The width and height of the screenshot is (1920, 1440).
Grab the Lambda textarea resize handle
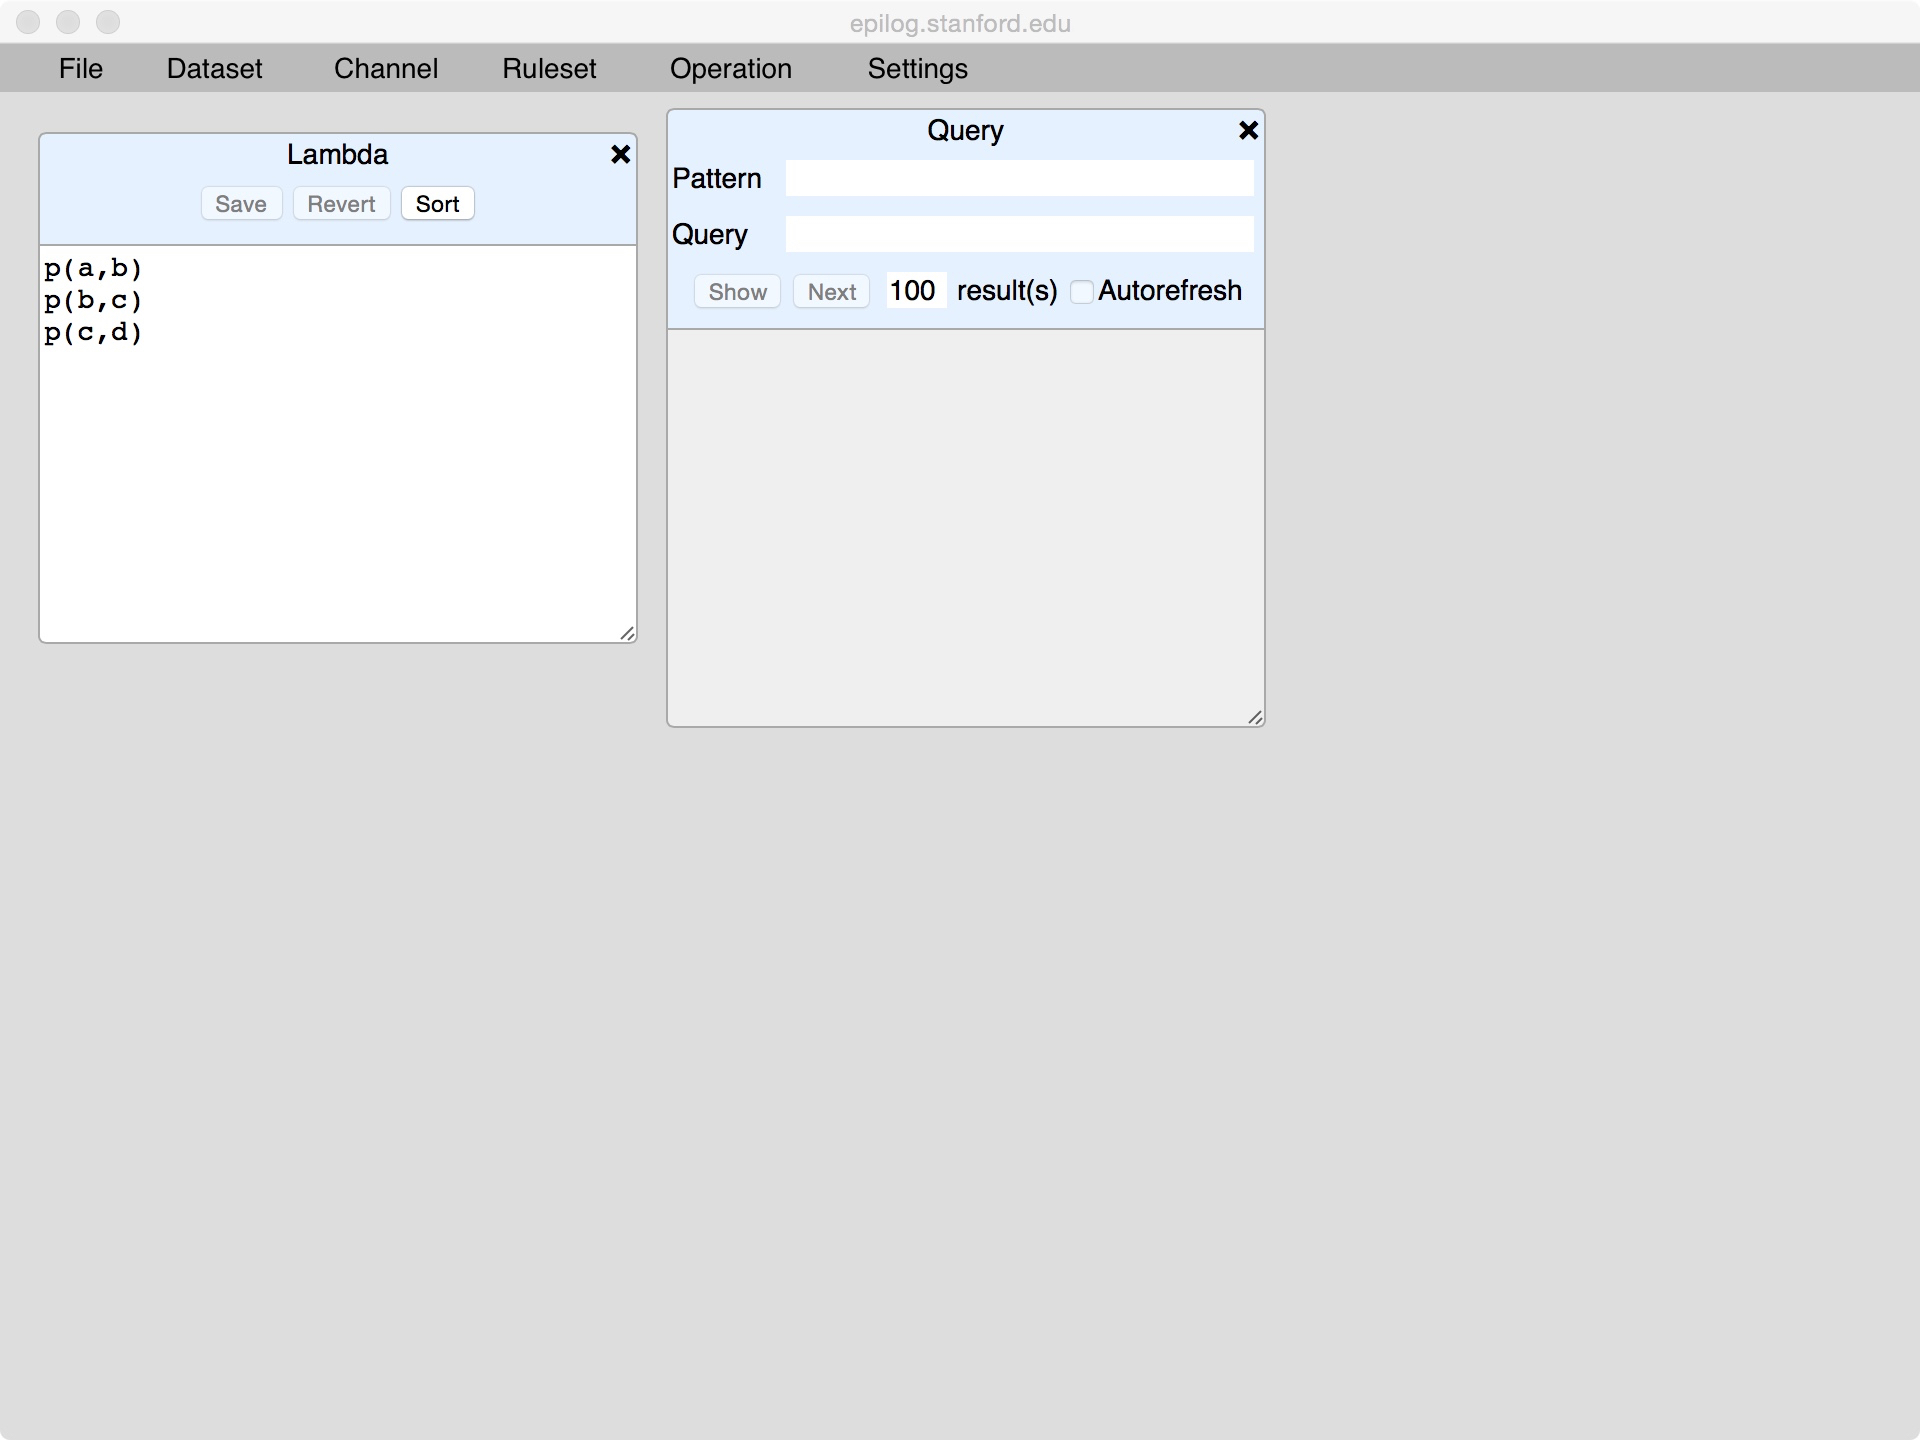point(627,633)
